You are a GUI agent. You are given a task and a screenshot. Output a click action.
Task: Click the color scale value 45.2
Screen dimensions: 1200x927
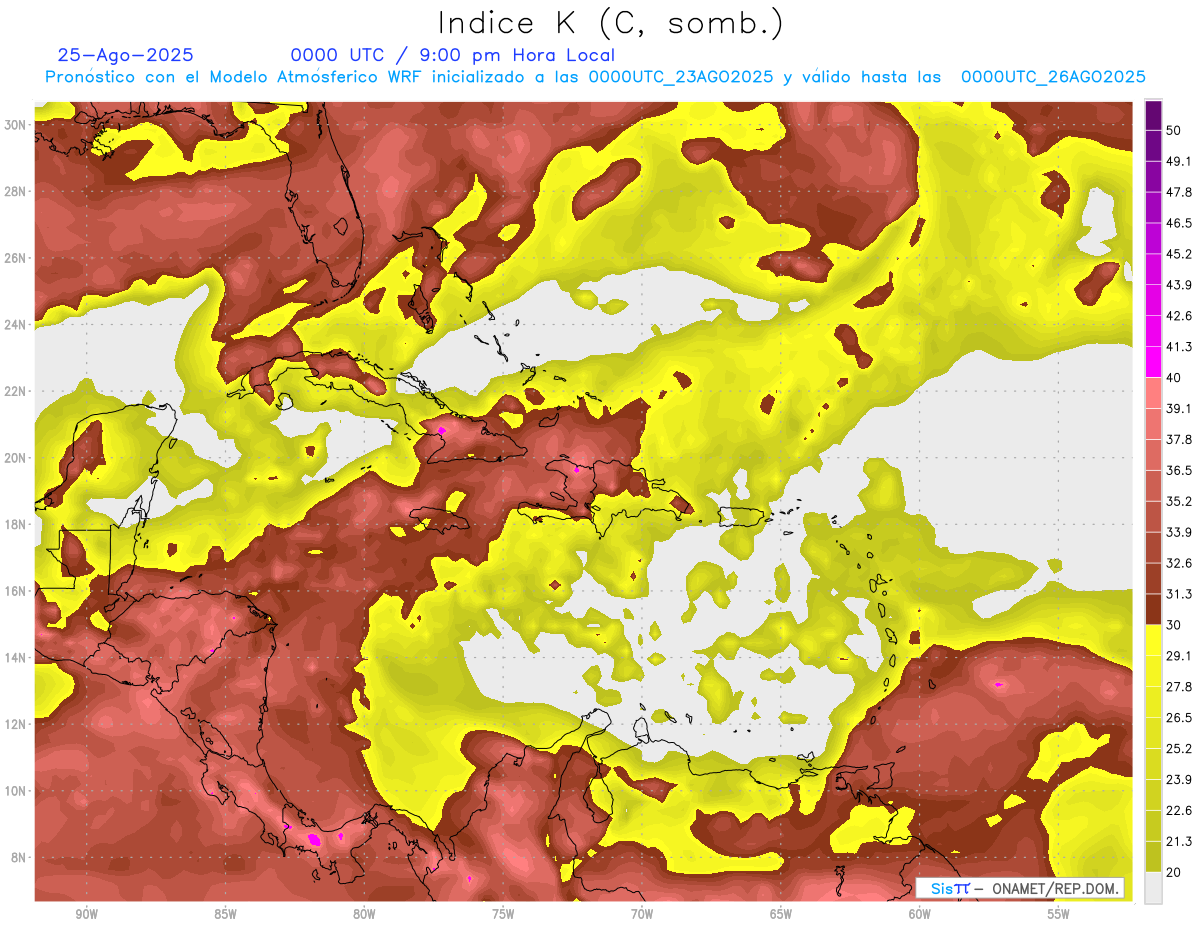(x=1179, y=254)
